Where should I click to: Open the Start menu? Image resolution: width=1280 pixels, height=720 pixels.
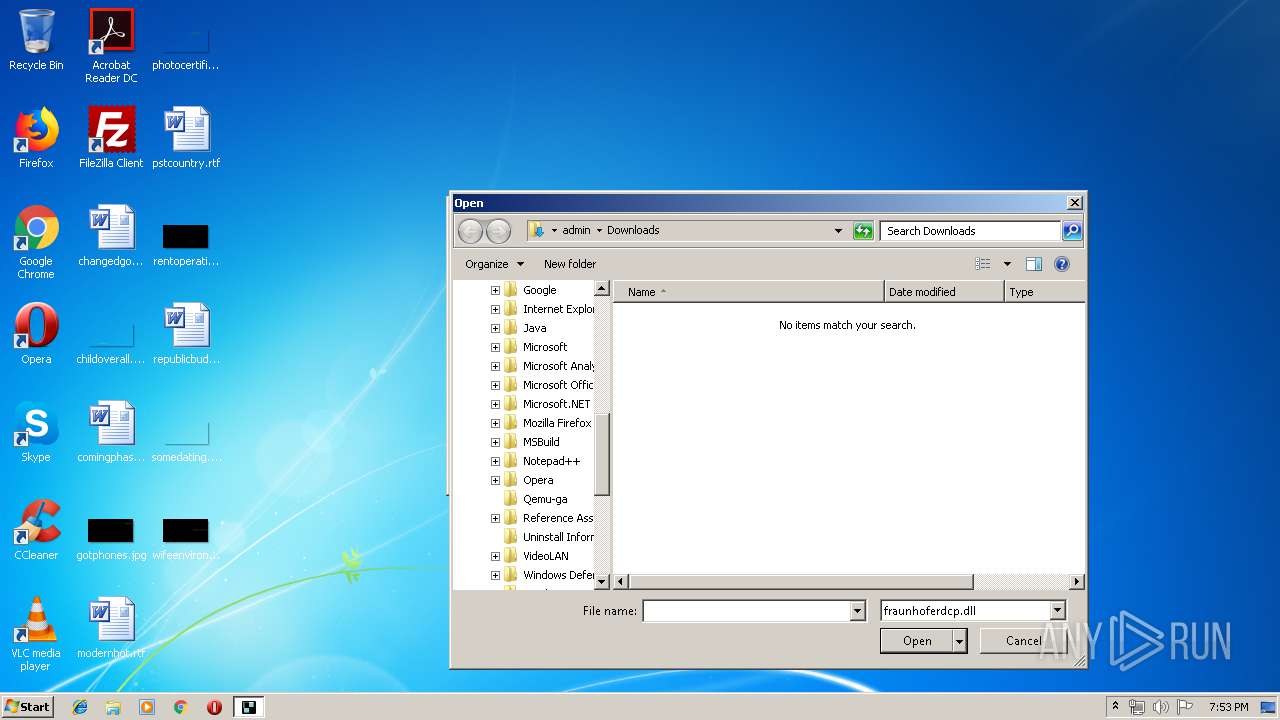click(x=28, y=707)
